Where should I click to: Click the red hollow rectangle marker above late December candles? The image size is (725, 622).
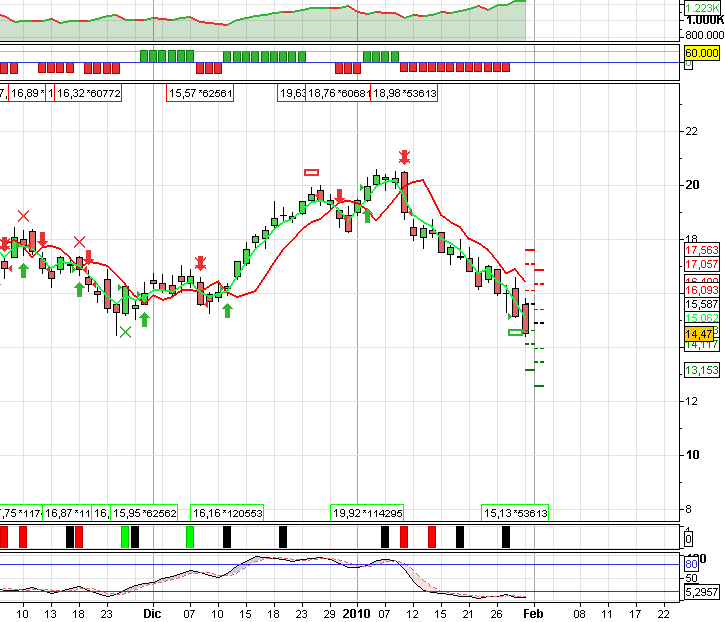coord(311,173)
